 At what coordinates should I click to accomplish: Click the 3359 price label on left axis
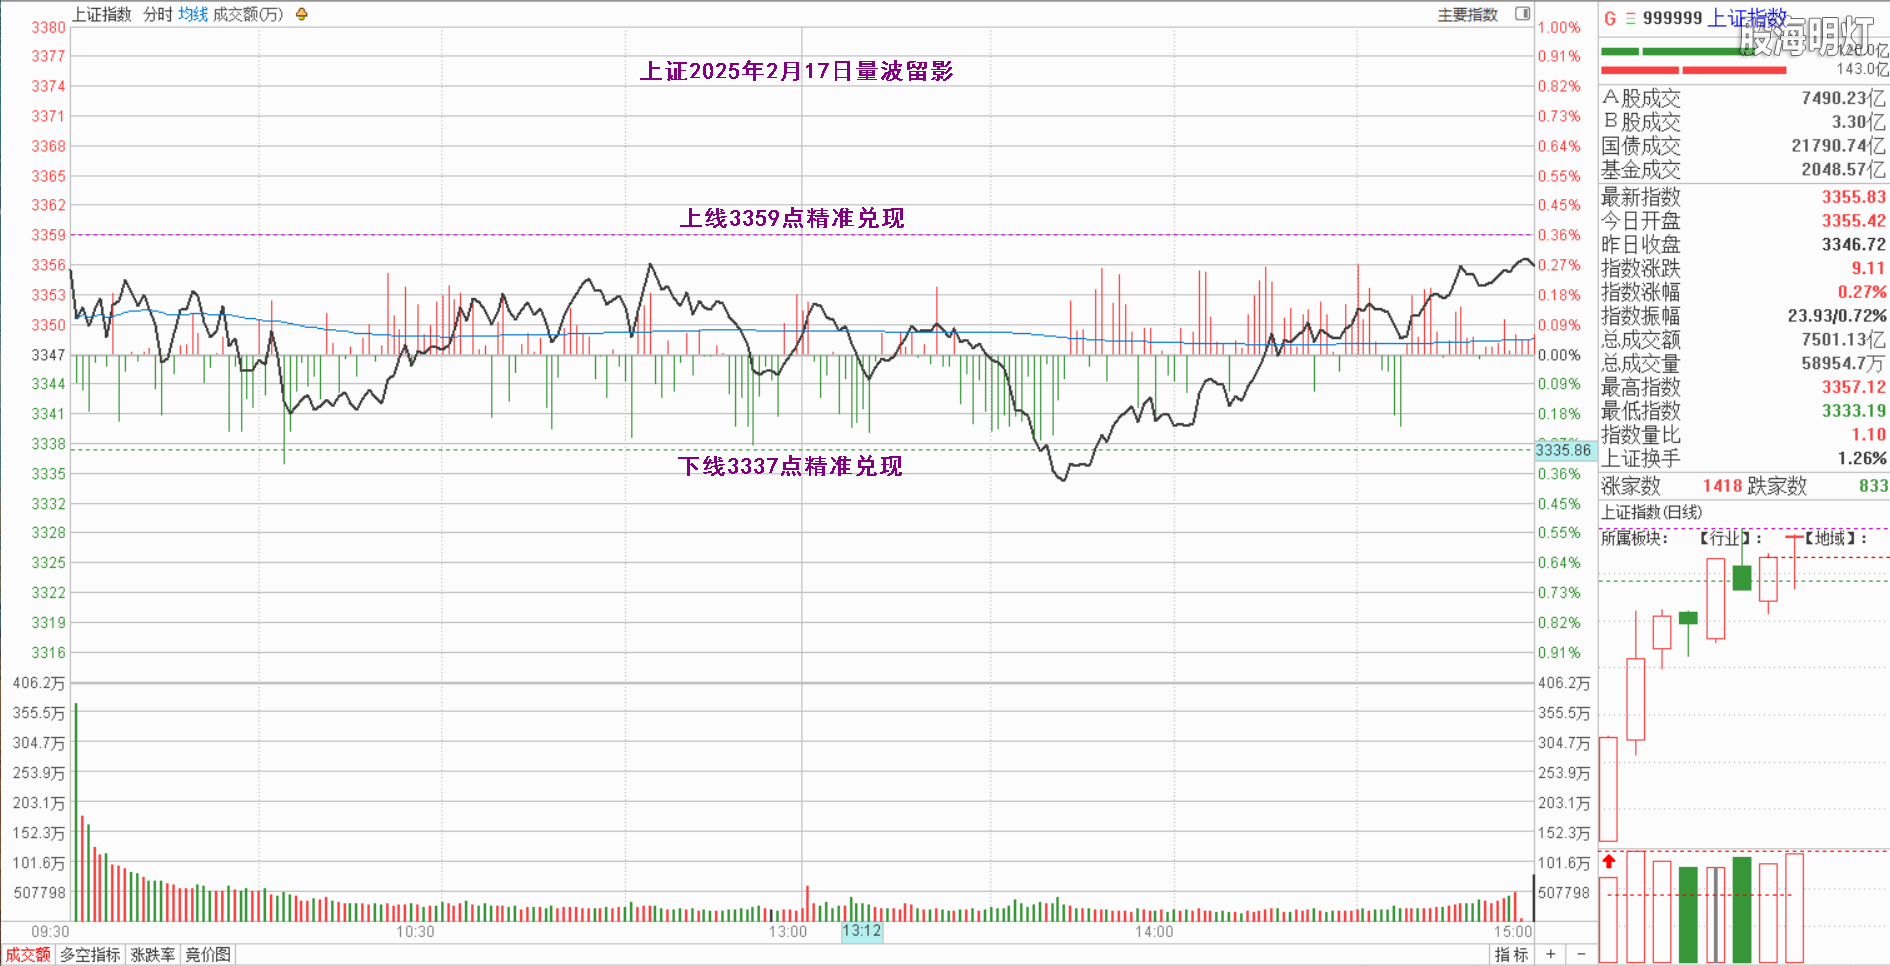coord(48,235)
